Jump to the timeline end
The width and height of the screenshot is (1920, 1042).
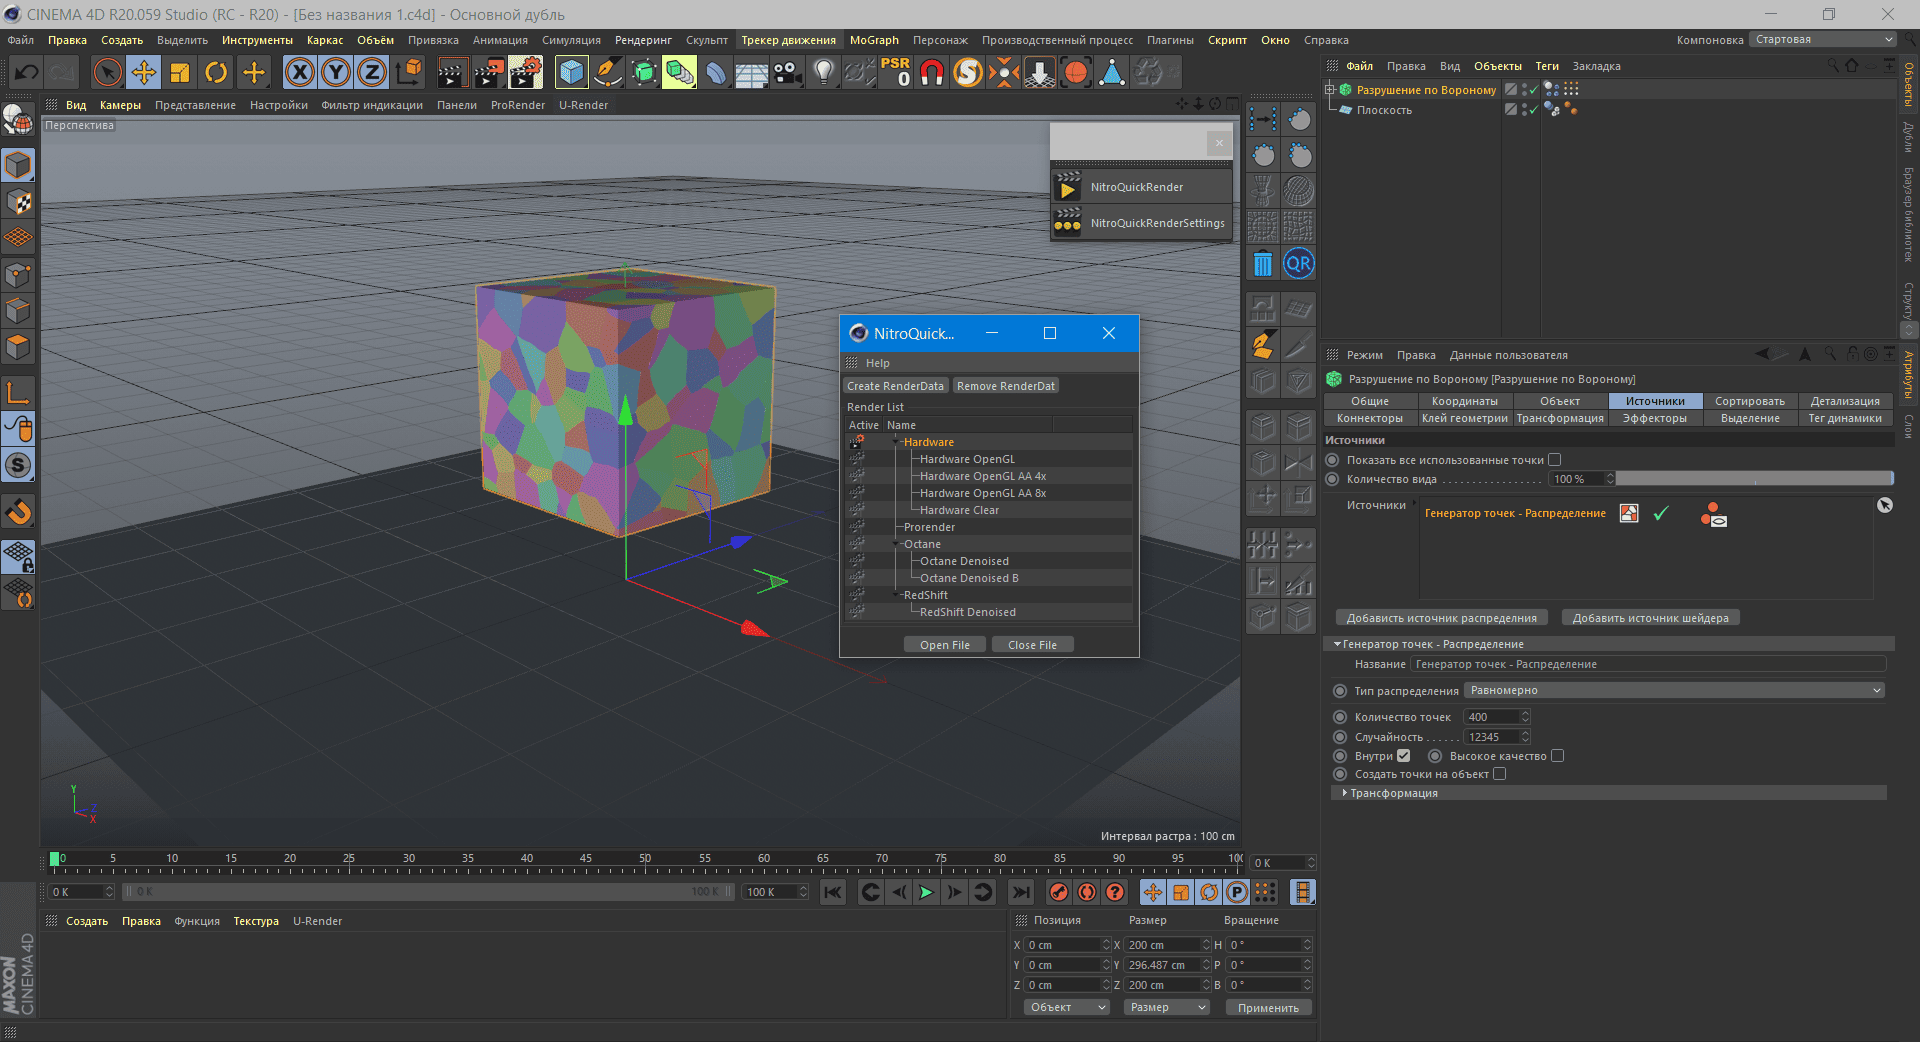[x=1020, y=892]
